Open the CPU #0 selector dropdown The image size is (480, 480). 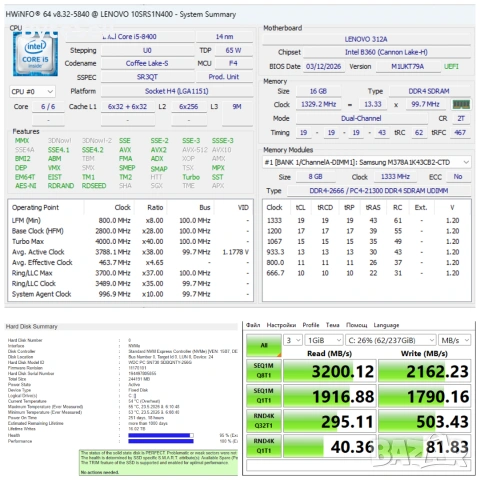(x=32, y=92)
